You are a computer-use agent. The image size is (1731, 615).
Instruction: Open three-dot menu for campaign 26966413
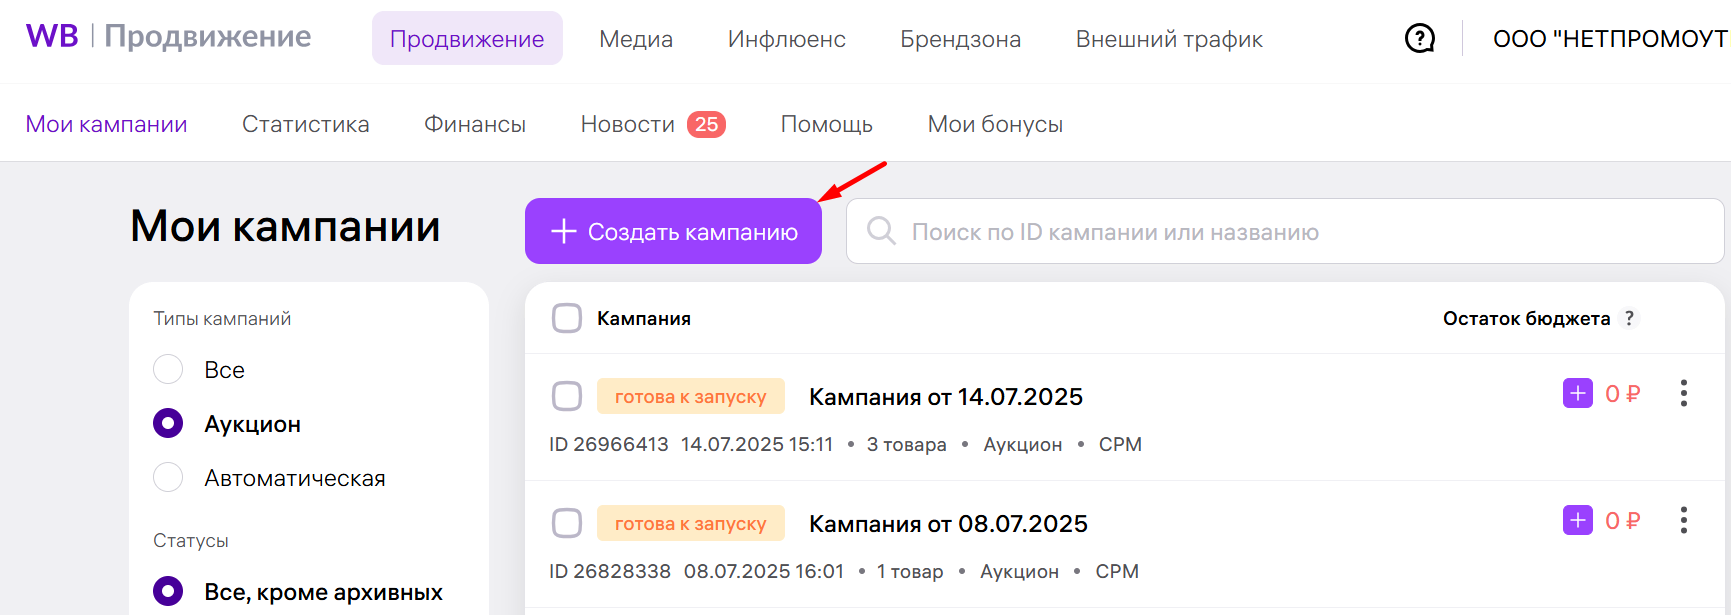[1684, 393]
